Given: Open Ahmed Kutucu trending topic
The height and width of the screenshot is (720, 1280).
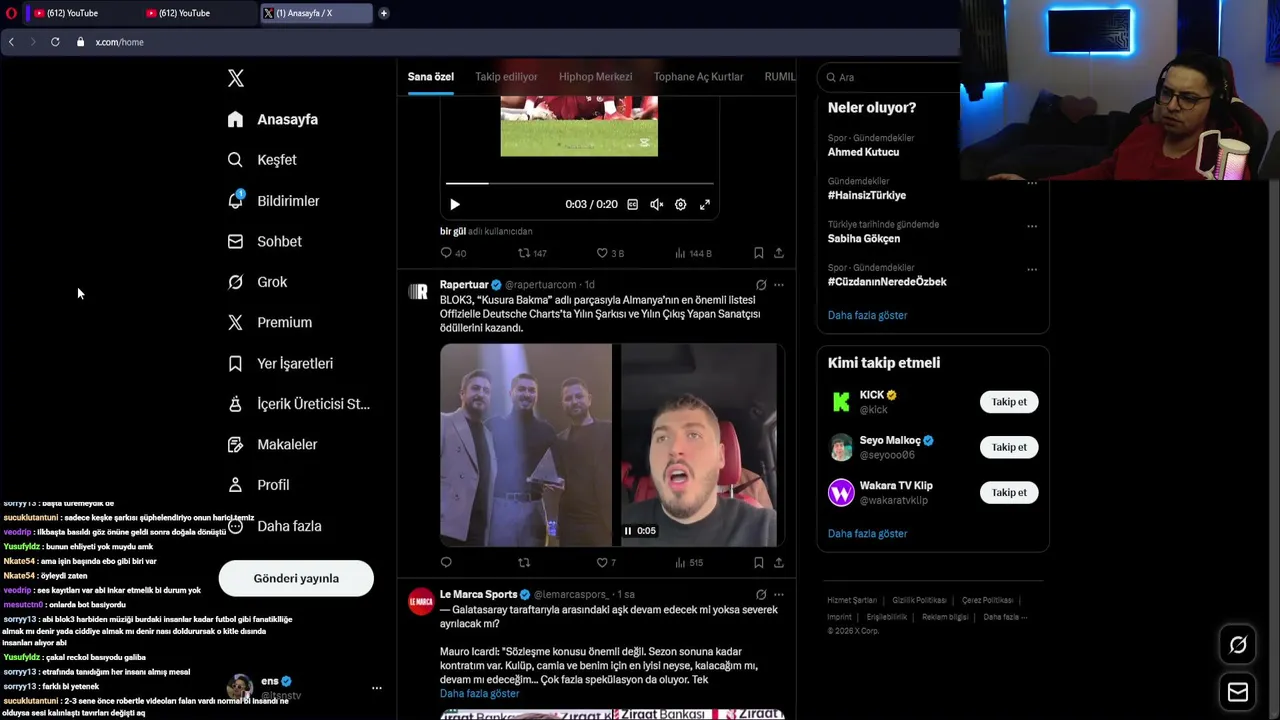Looking at the screenshot, I should click(863, 152).
